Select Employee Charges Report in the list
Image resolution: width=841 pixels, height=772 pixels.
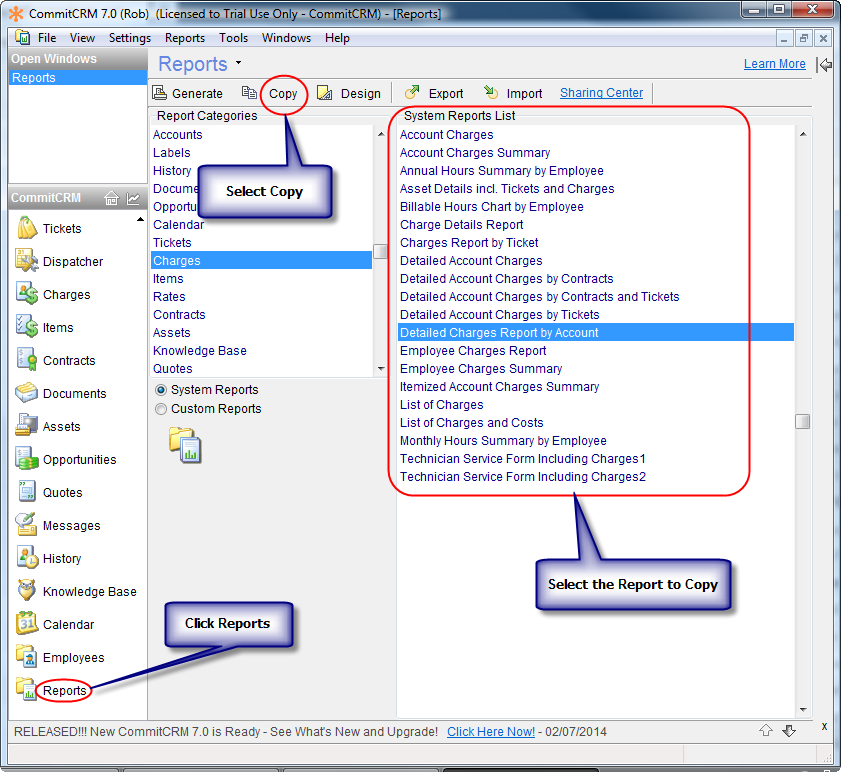coord(473,351)
